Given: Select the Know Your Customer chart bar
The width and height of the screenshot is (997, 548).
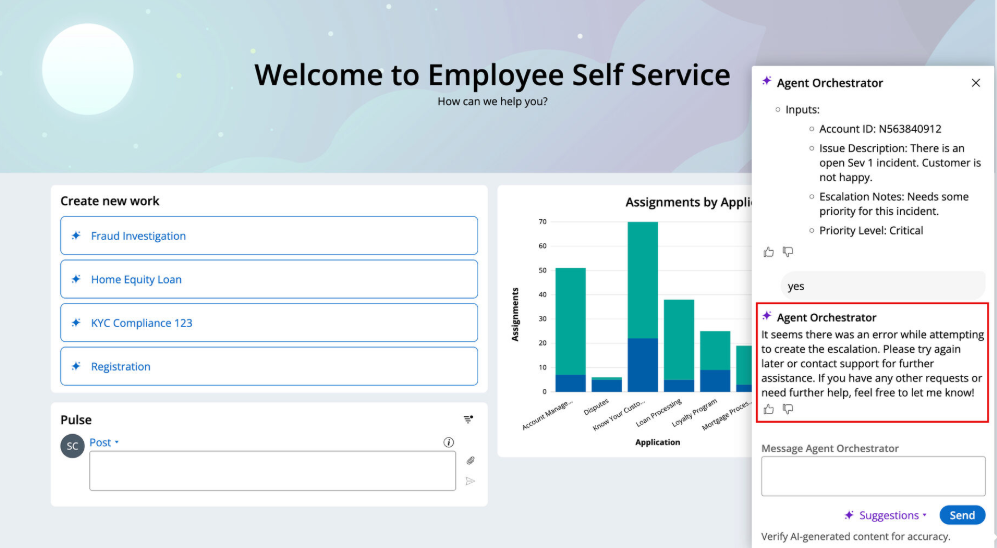Looking at the screenshot, I should pos(643,306).
